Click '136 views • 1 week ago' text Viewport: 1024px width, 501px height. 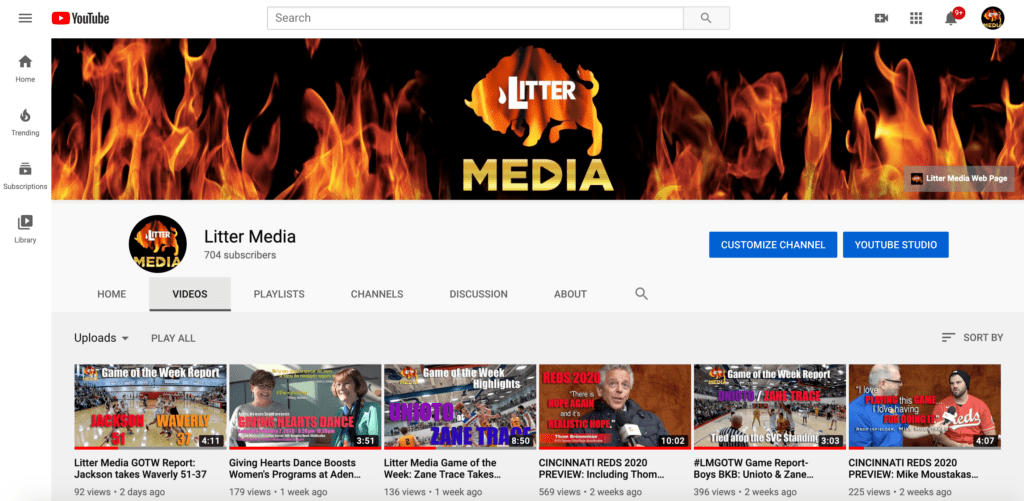coord(433,492)
